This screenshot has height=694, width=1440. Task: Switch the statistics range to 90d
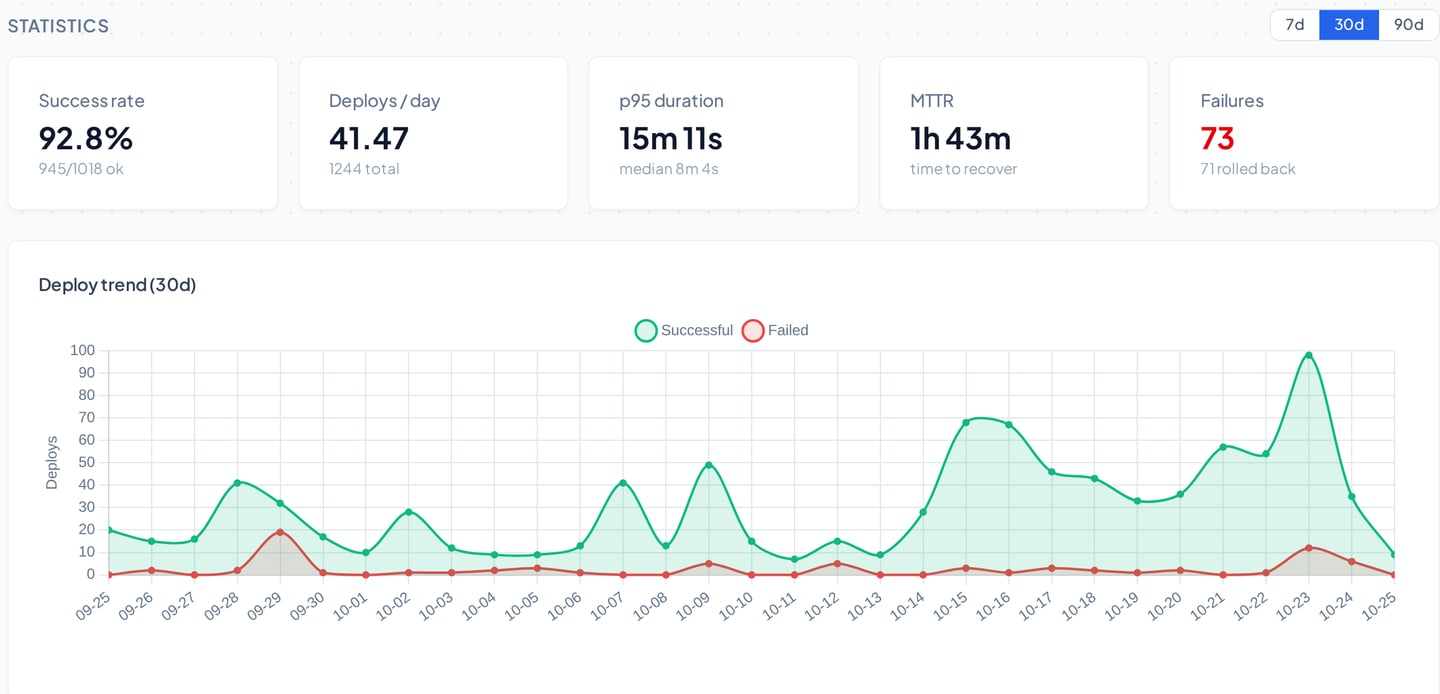1409,25
